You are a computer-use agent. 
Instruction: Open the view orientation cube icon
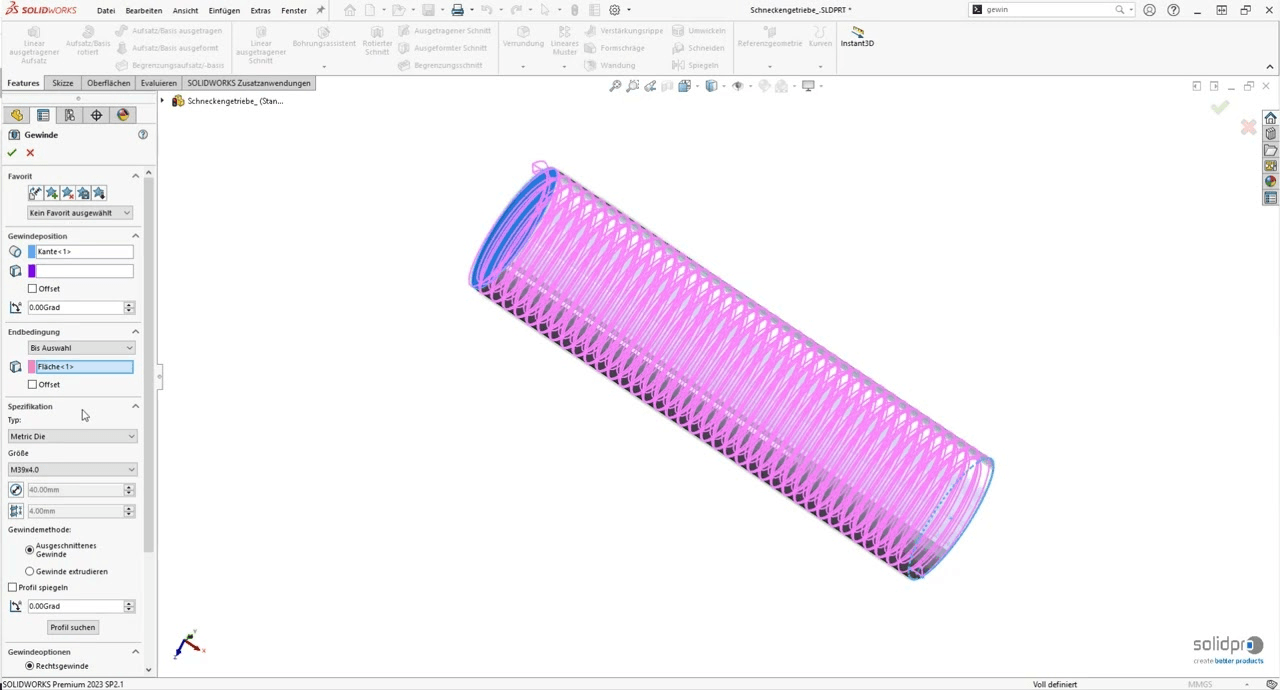(711, 85)
